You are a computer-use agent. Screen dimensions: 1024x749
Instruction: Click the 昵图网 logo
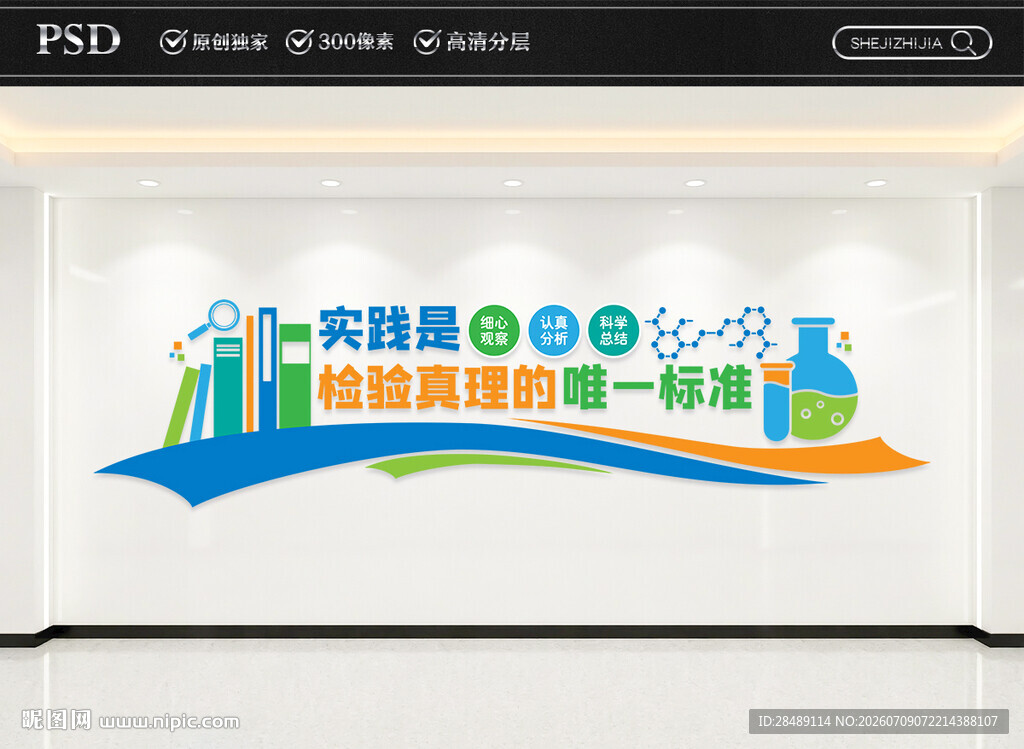point(56,720)
